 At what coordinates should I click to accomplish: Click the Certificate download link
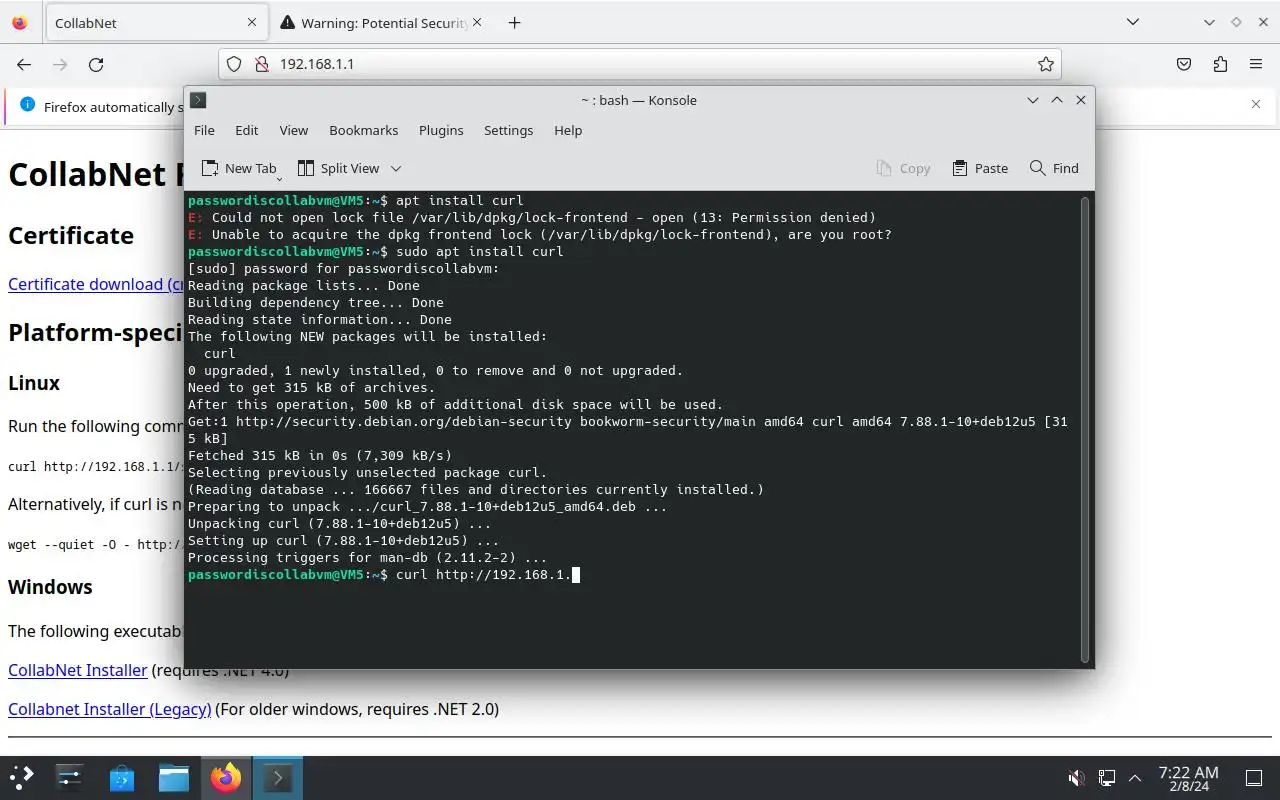coord(96,284)
